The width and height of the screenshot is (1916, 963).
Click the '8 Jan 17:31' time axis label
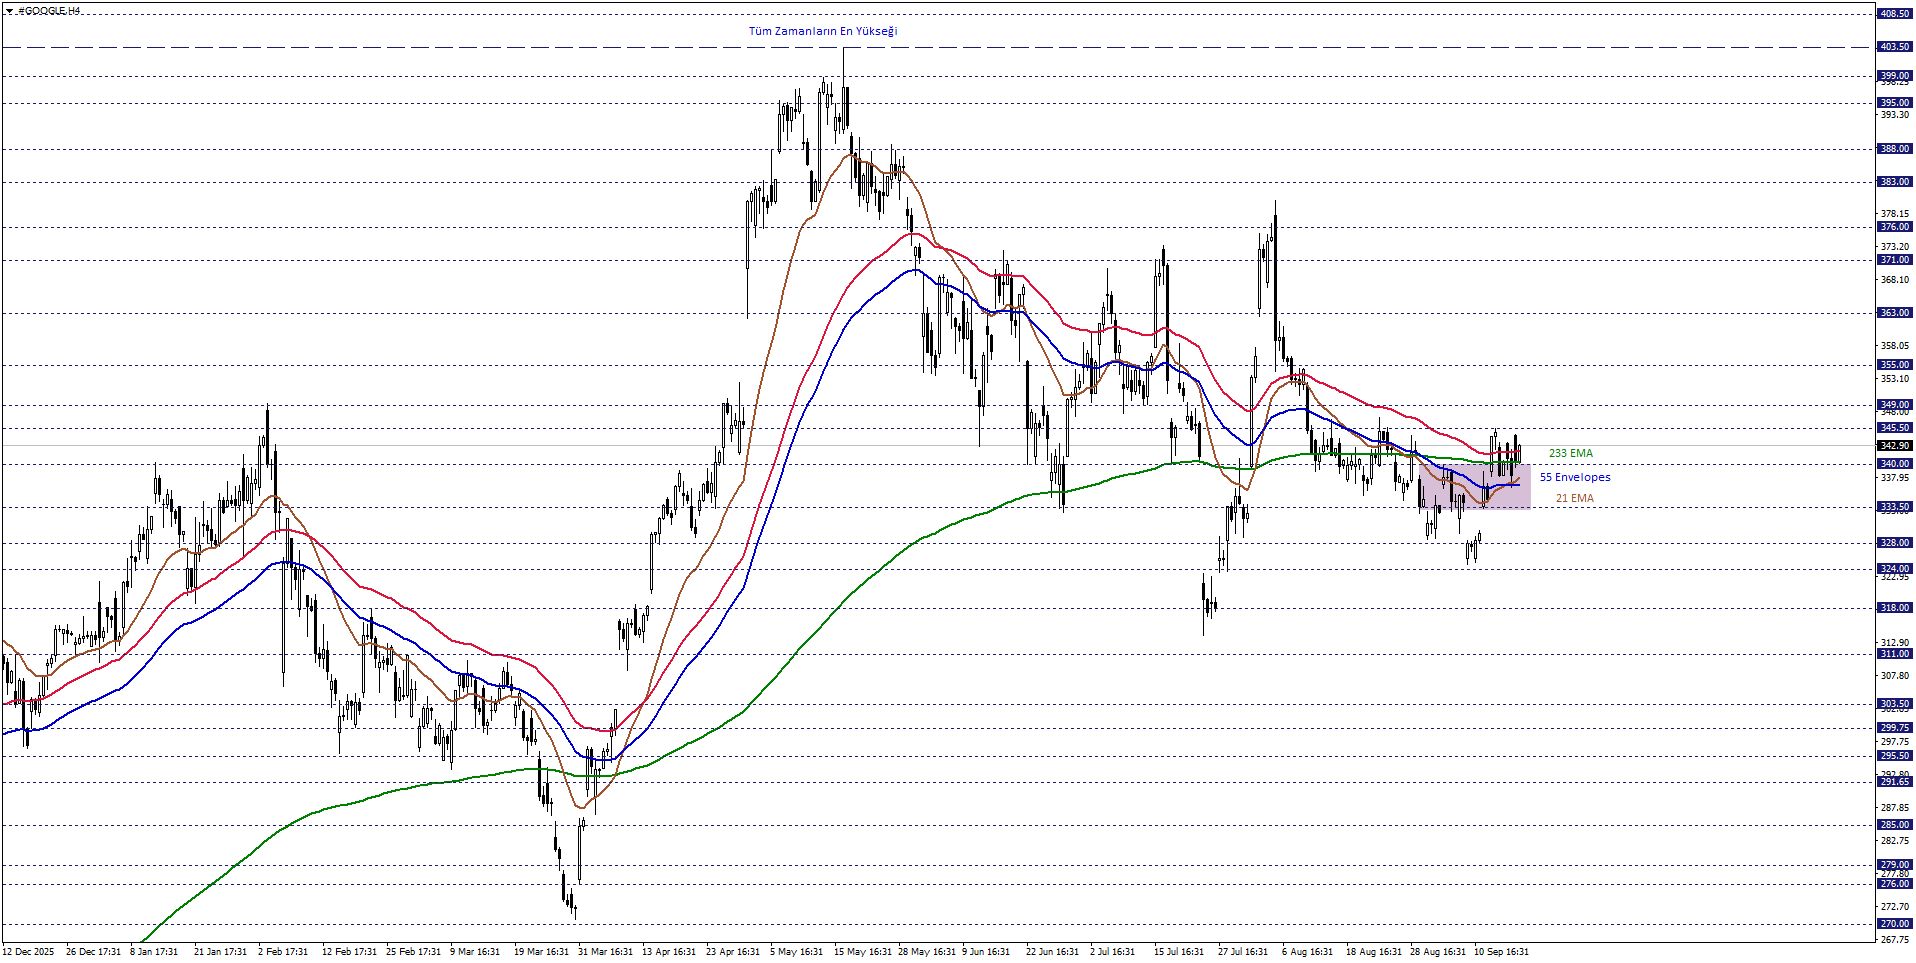(x=154, y=952)
